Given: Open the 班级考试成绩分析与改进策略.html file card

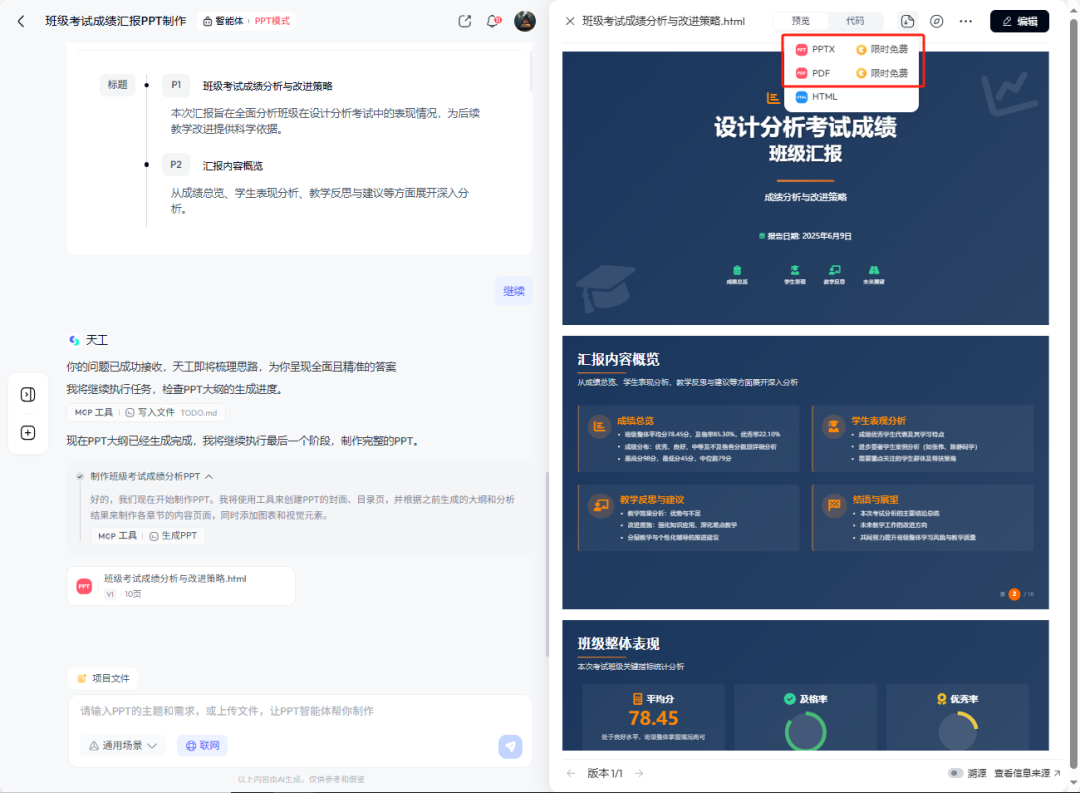Looking at the screenshot, I should 180,585.
